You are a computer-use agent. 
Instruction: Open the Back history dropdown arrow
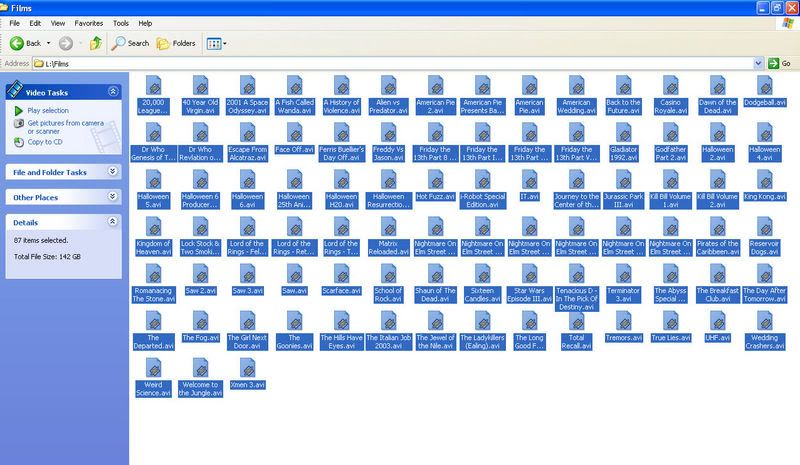click(x=48, y=43)
